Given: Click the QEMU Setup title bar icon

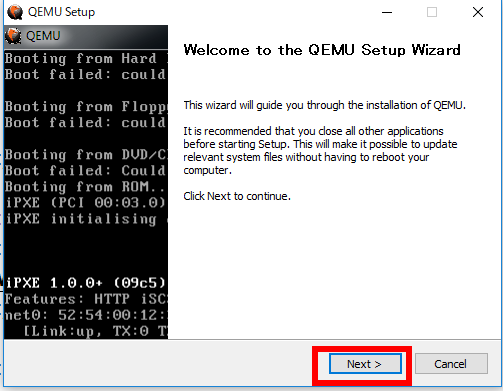Looking at the screenshot, I should pos(15,12).
